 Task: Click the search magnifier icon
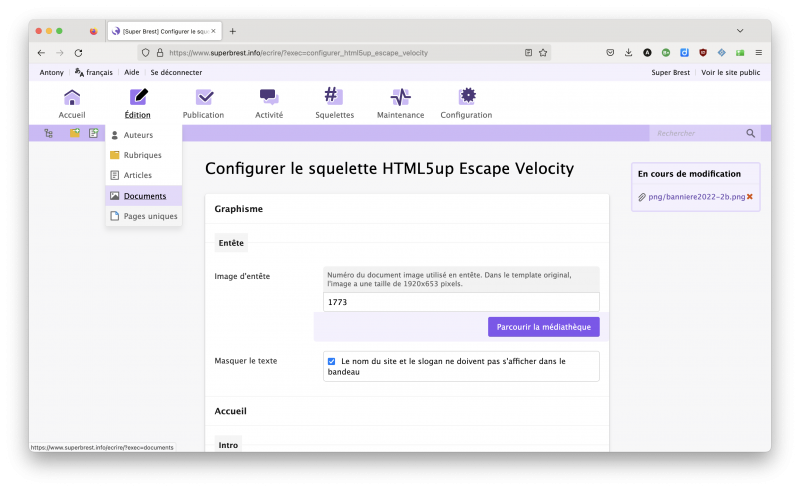tap(751, 133)
